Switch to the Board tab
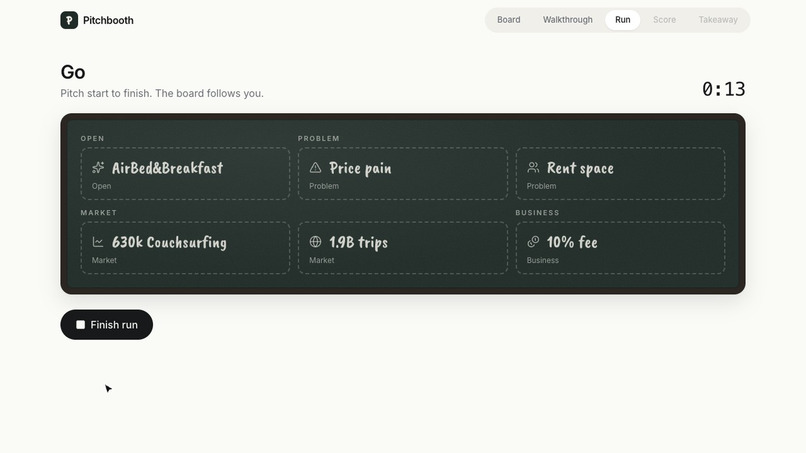The image size is (806, 453). coord(508,20)
